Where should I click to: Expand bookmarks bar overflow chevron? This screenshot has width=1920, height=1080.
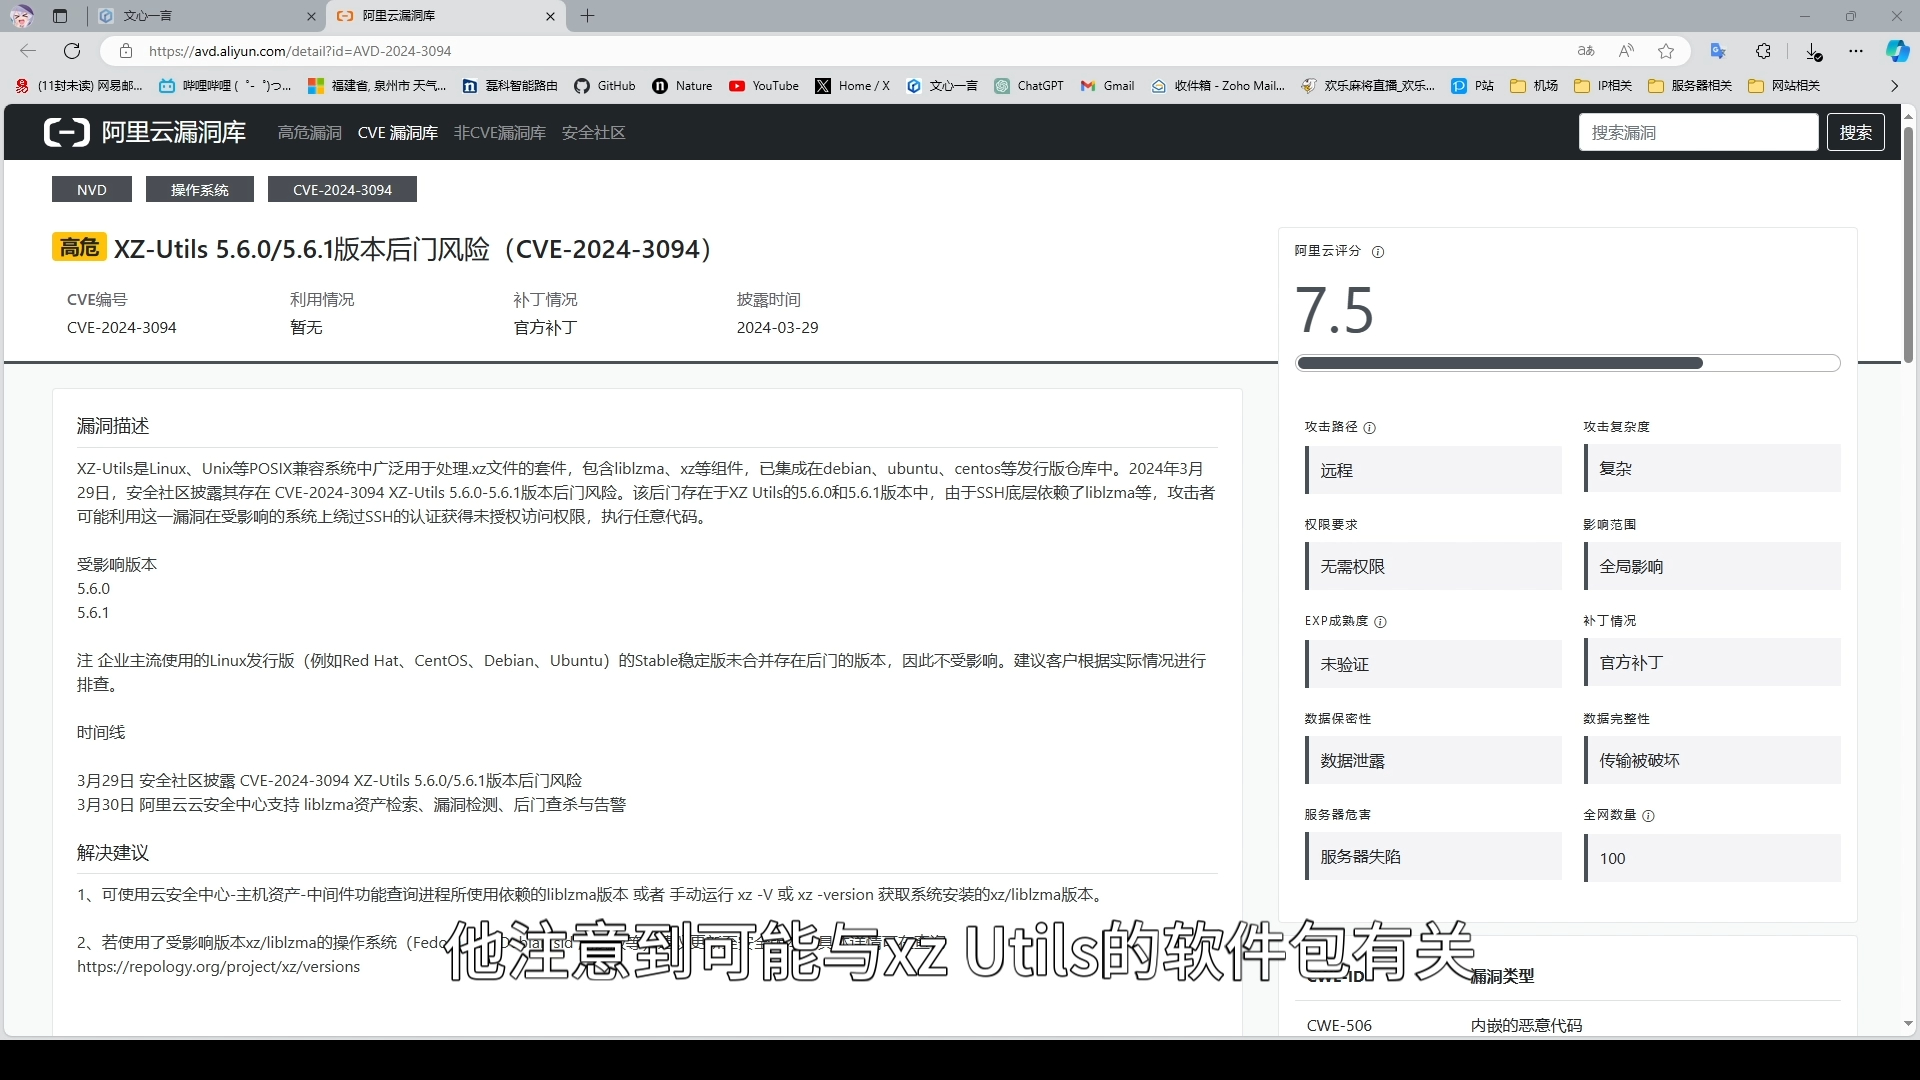click(1894, 86)
